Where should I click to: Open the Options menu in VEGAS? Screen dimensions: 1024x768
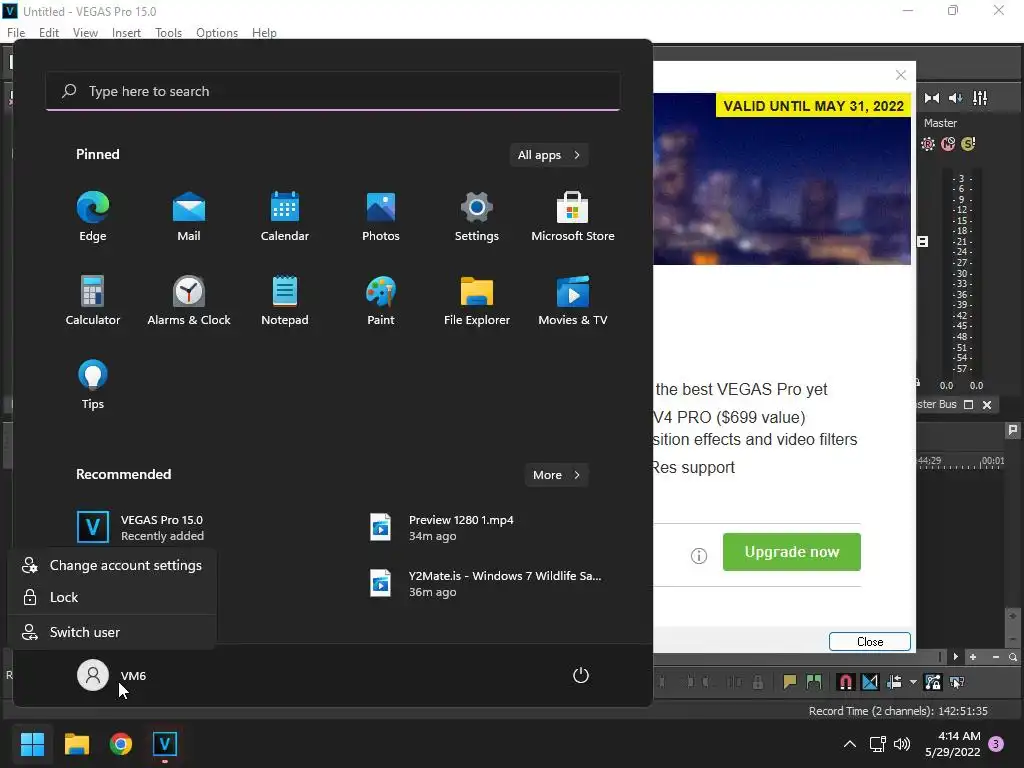coord(217,33)
